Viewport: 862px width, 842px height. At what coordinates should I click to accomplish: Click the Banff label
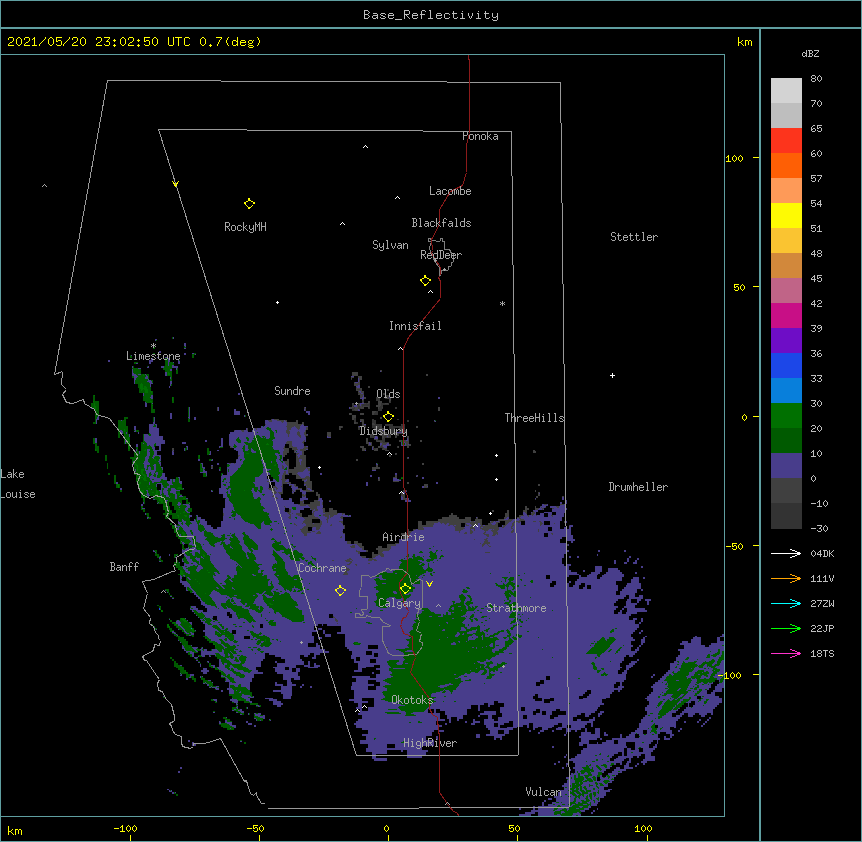[x=124, y=567]
